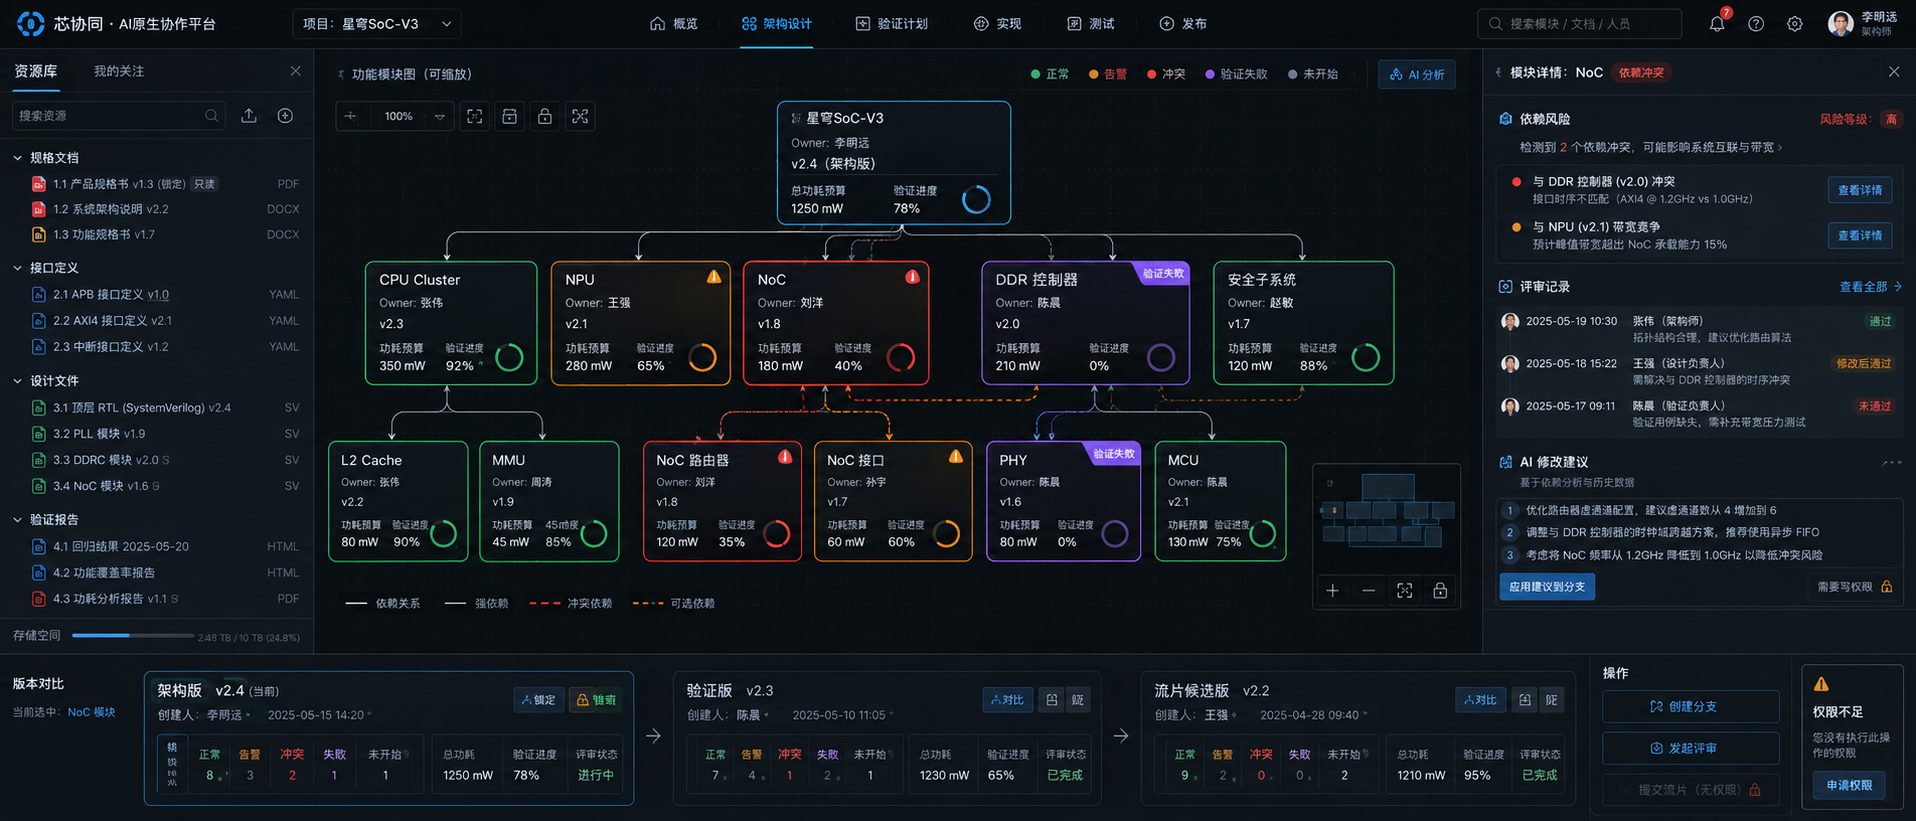The width and height of the screenshot is (1916, 821).
Task: Close the 资源库 sidebar panel
Action: pyautogui.click(x=295, y=71)
